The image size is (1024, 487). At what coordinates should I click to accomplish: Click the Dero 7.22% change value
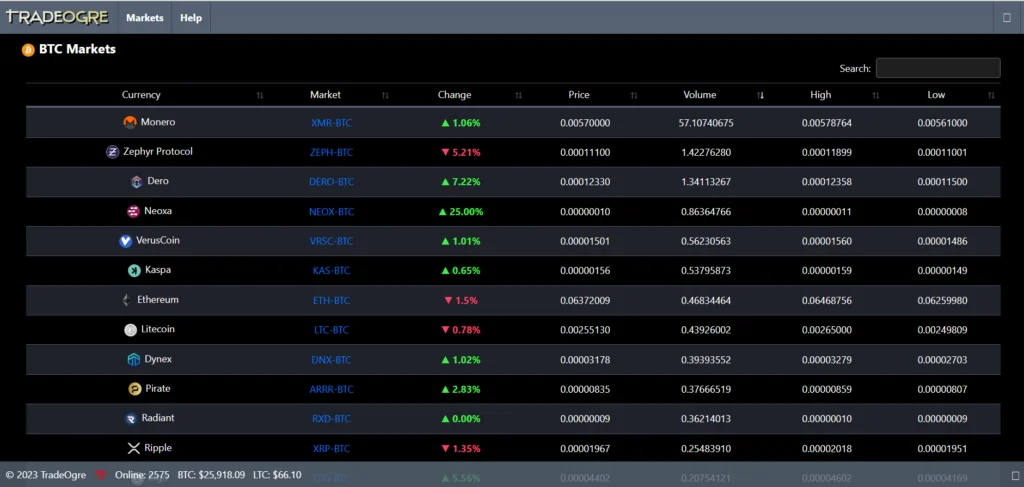click(x=461, y=182)
